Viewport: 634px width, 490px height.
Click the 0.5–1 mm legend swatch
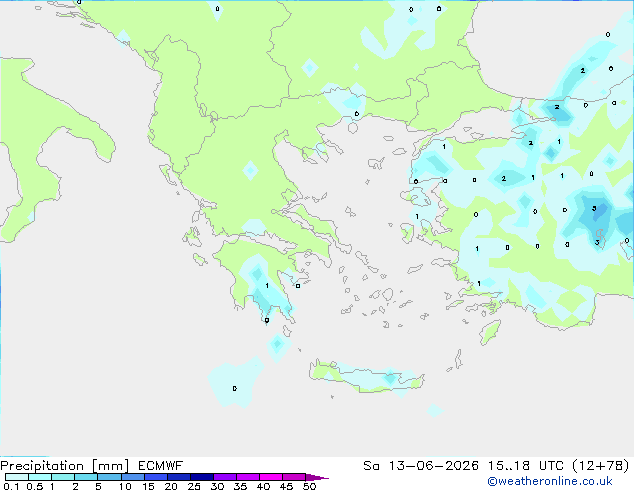tap(40, 477)
